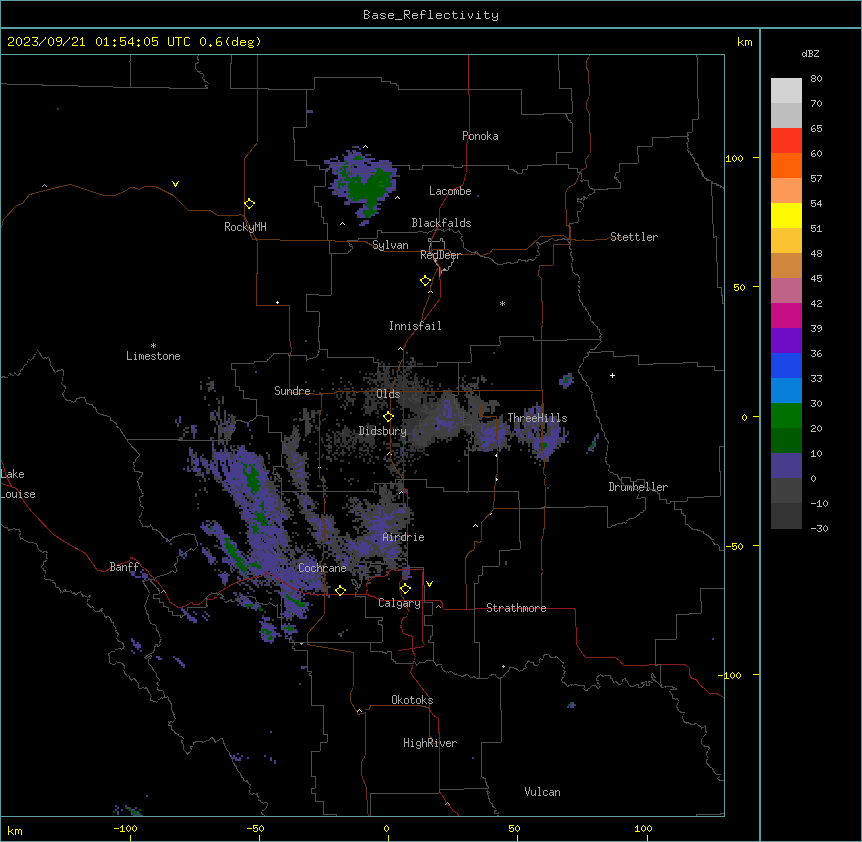Click the RedDeer city label
The height and width of the screenshot is (842, 862).
coord(440,255)
